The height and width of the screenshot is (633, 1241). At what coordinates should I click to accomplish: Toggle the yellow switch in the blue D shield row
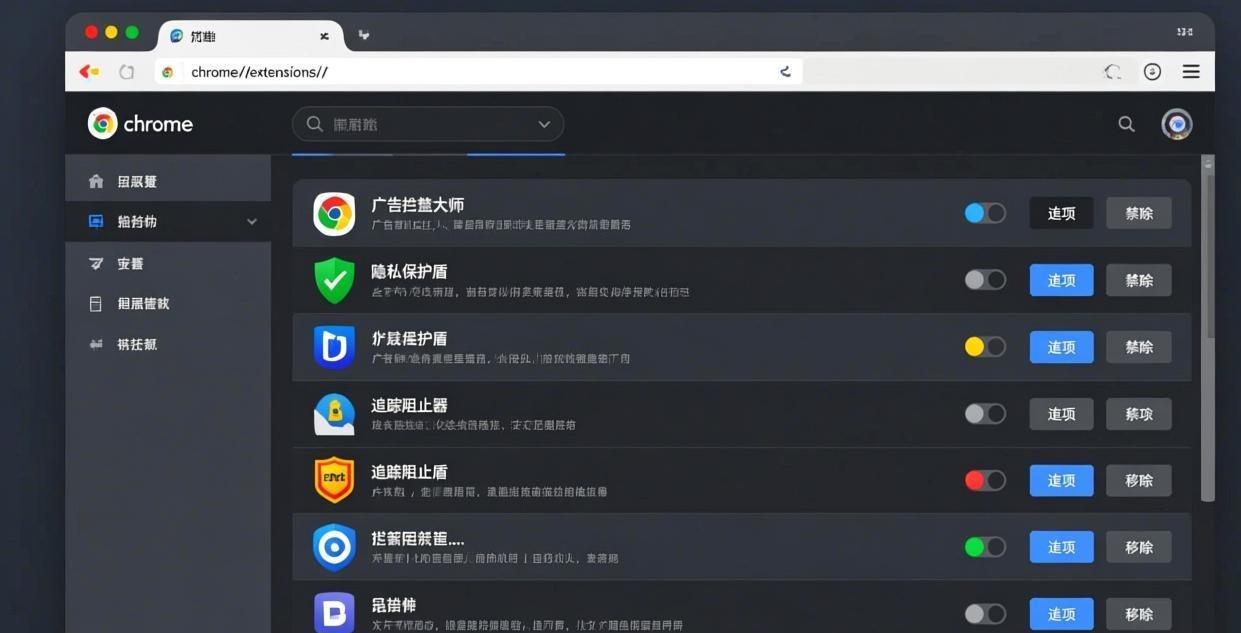tap(985, 347)
